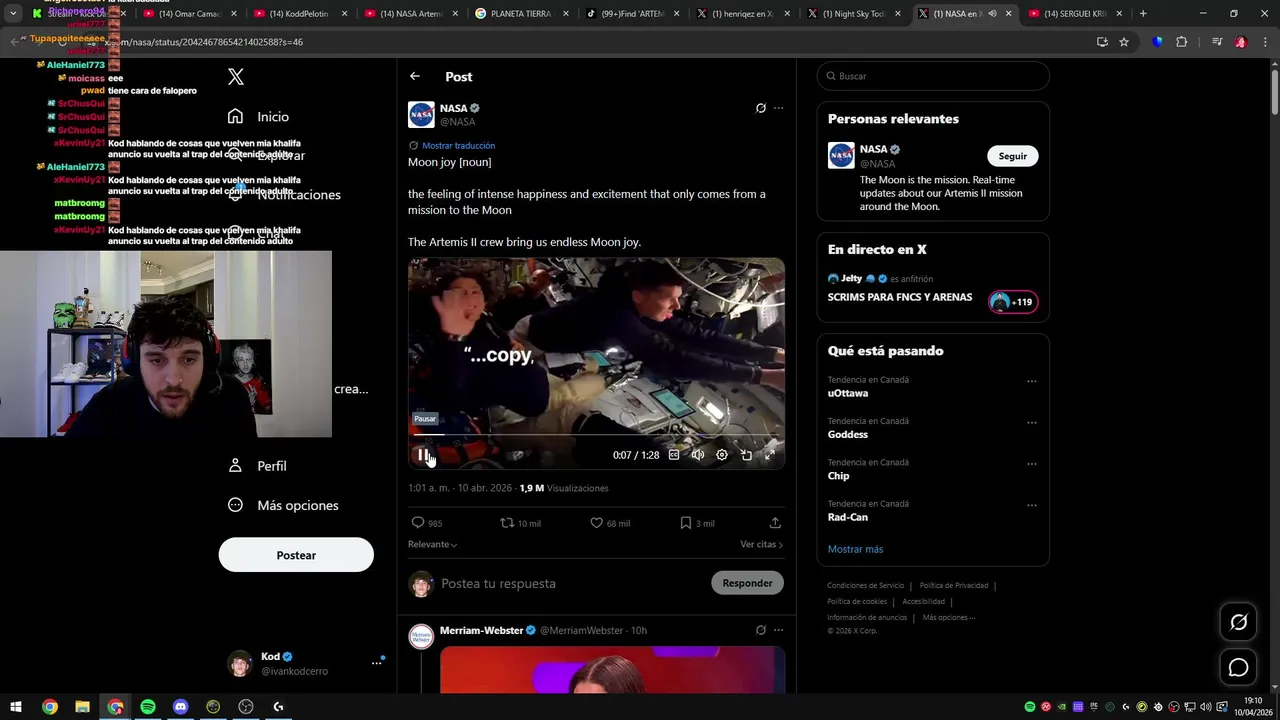Open the X logo home icon
1280x720 pixels.
[236, 76]
